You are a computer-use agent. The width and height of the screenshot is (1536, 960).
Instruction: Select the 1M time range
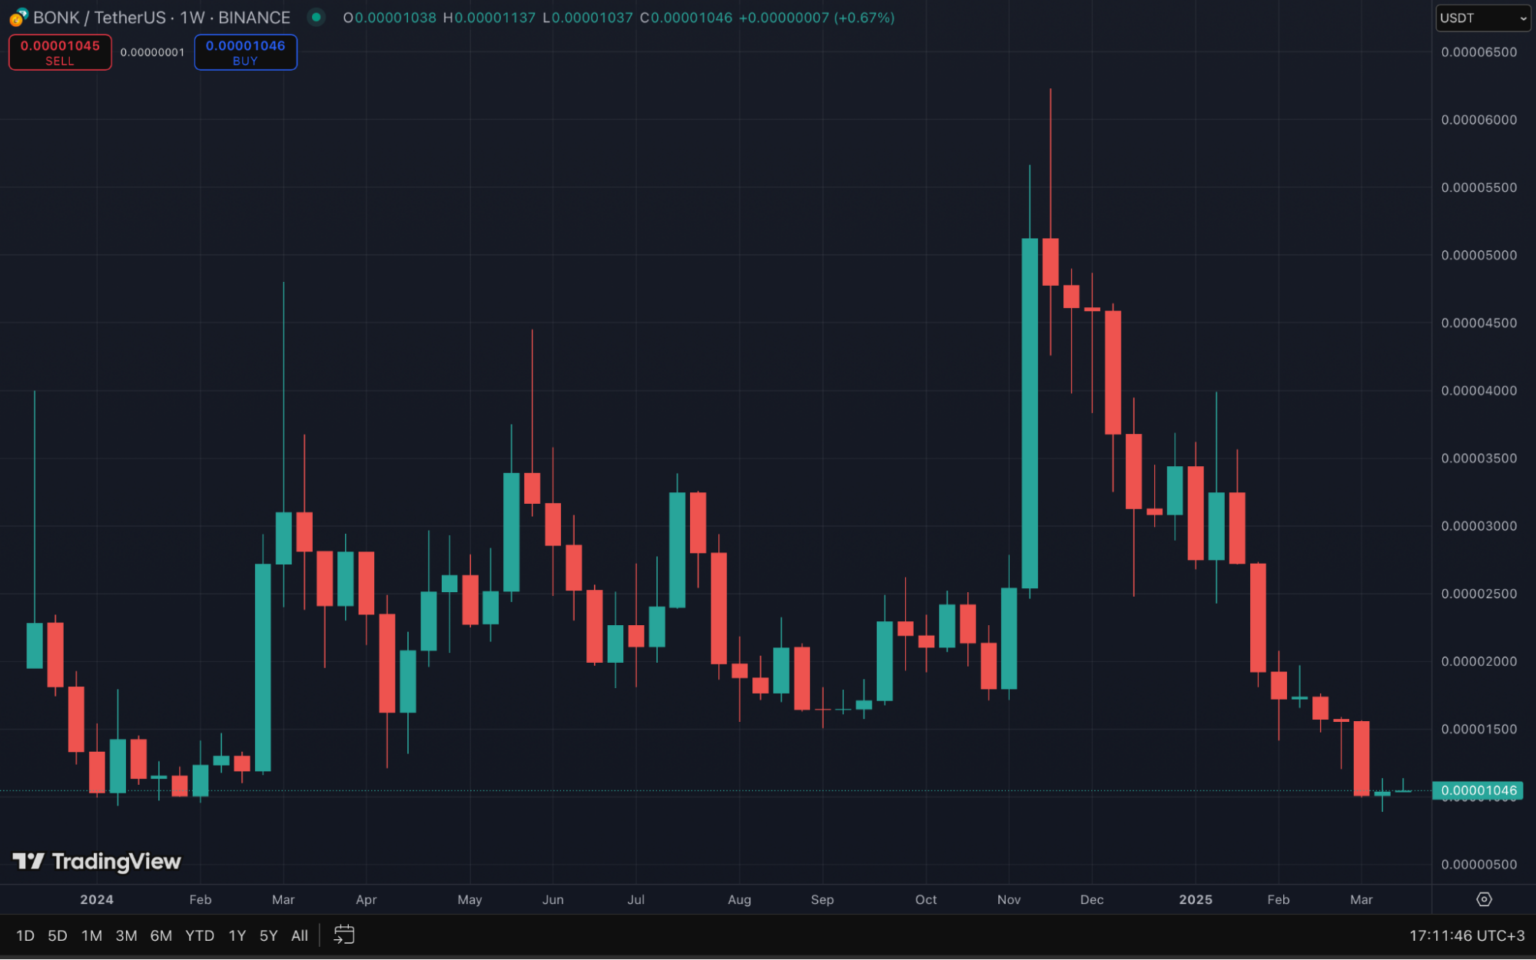click(92, 936)
